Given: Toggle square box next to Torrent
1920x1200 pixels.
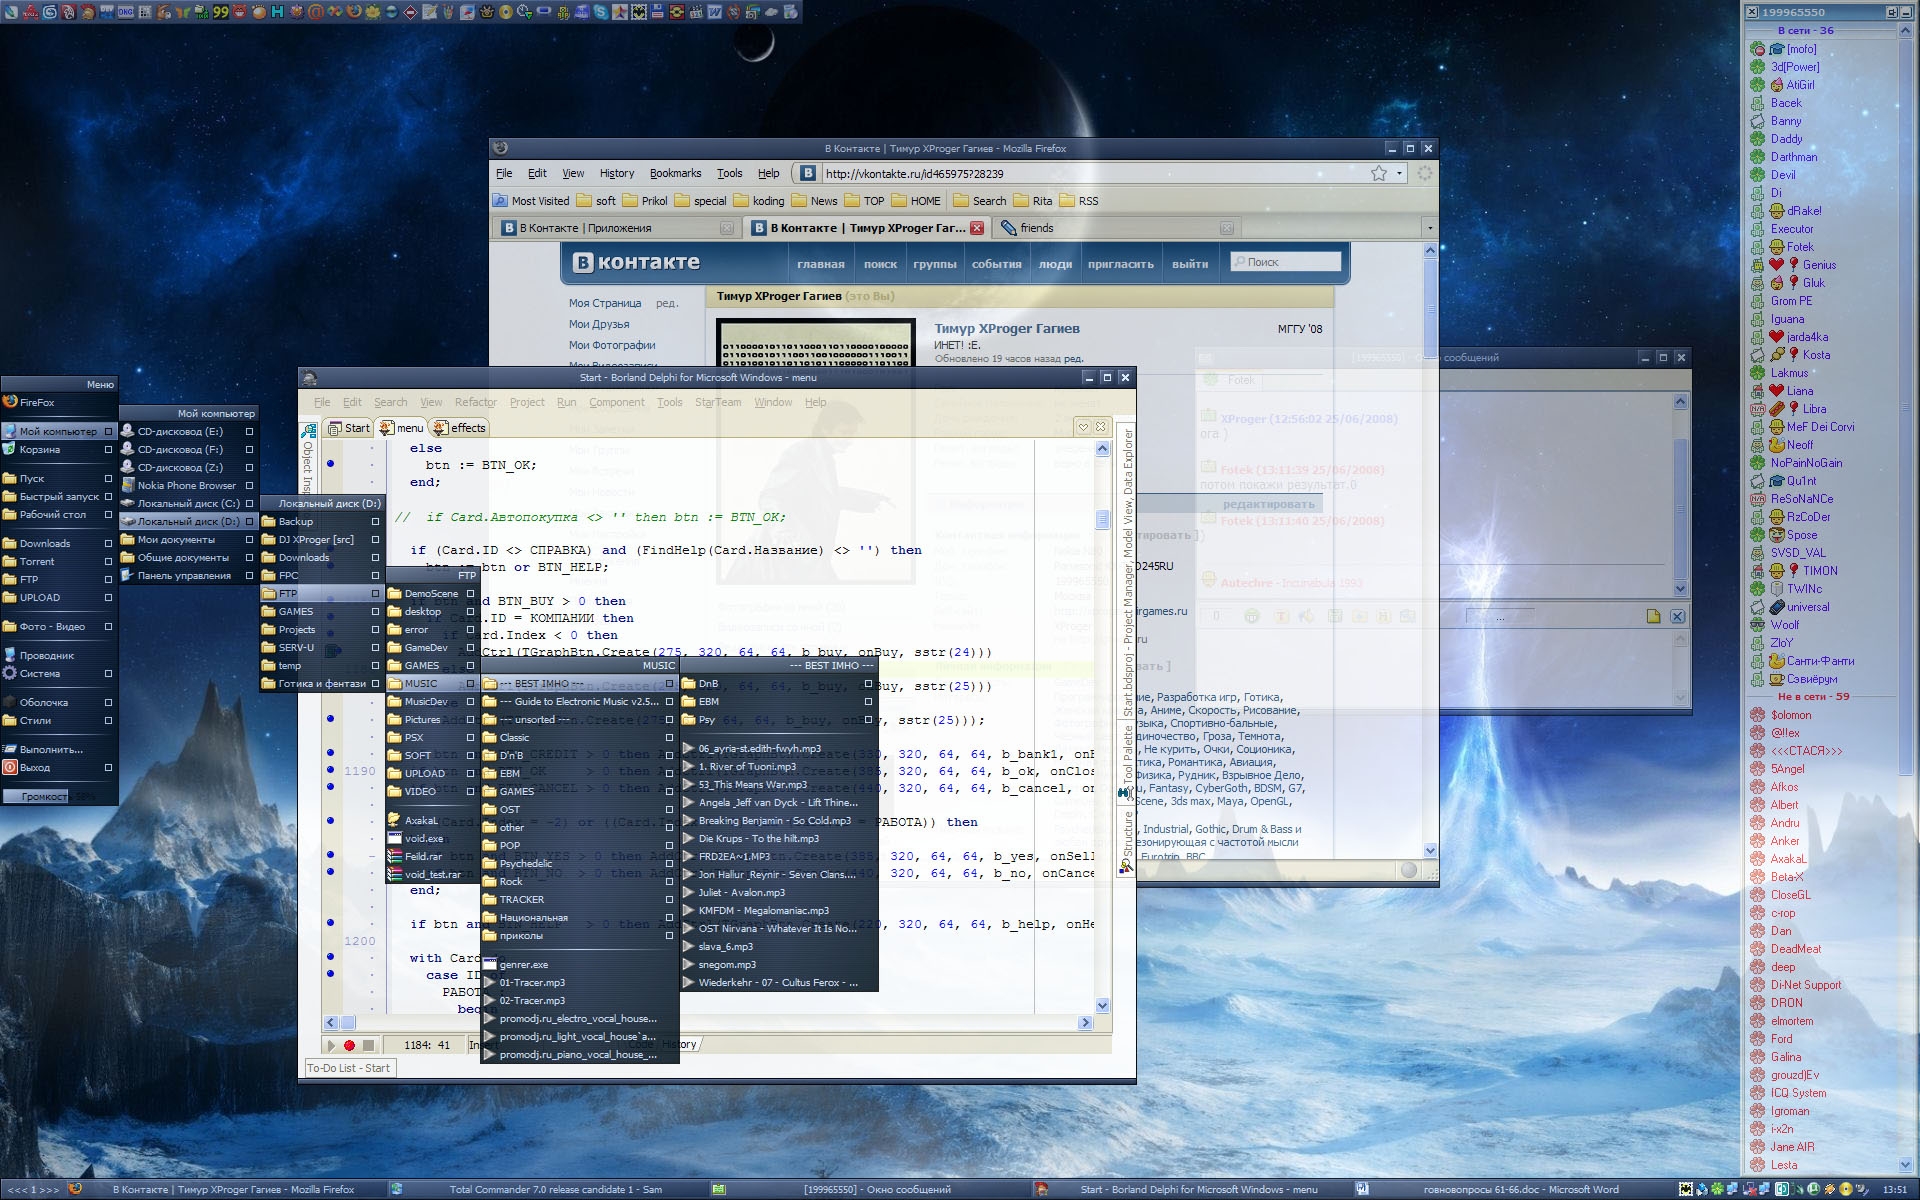Looking at the screenshot, I should click(108, 562).
